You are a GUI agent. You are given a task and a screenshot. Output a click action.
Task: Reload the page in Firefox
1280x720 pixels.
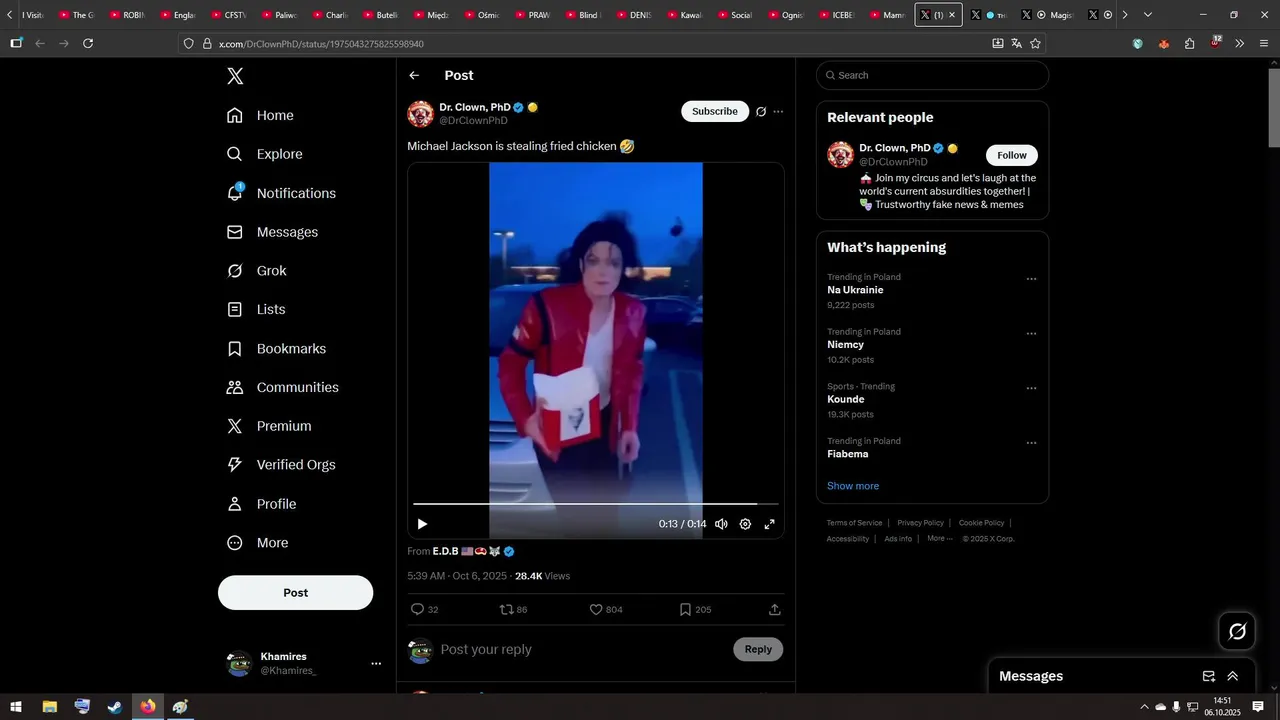[88, 43]
